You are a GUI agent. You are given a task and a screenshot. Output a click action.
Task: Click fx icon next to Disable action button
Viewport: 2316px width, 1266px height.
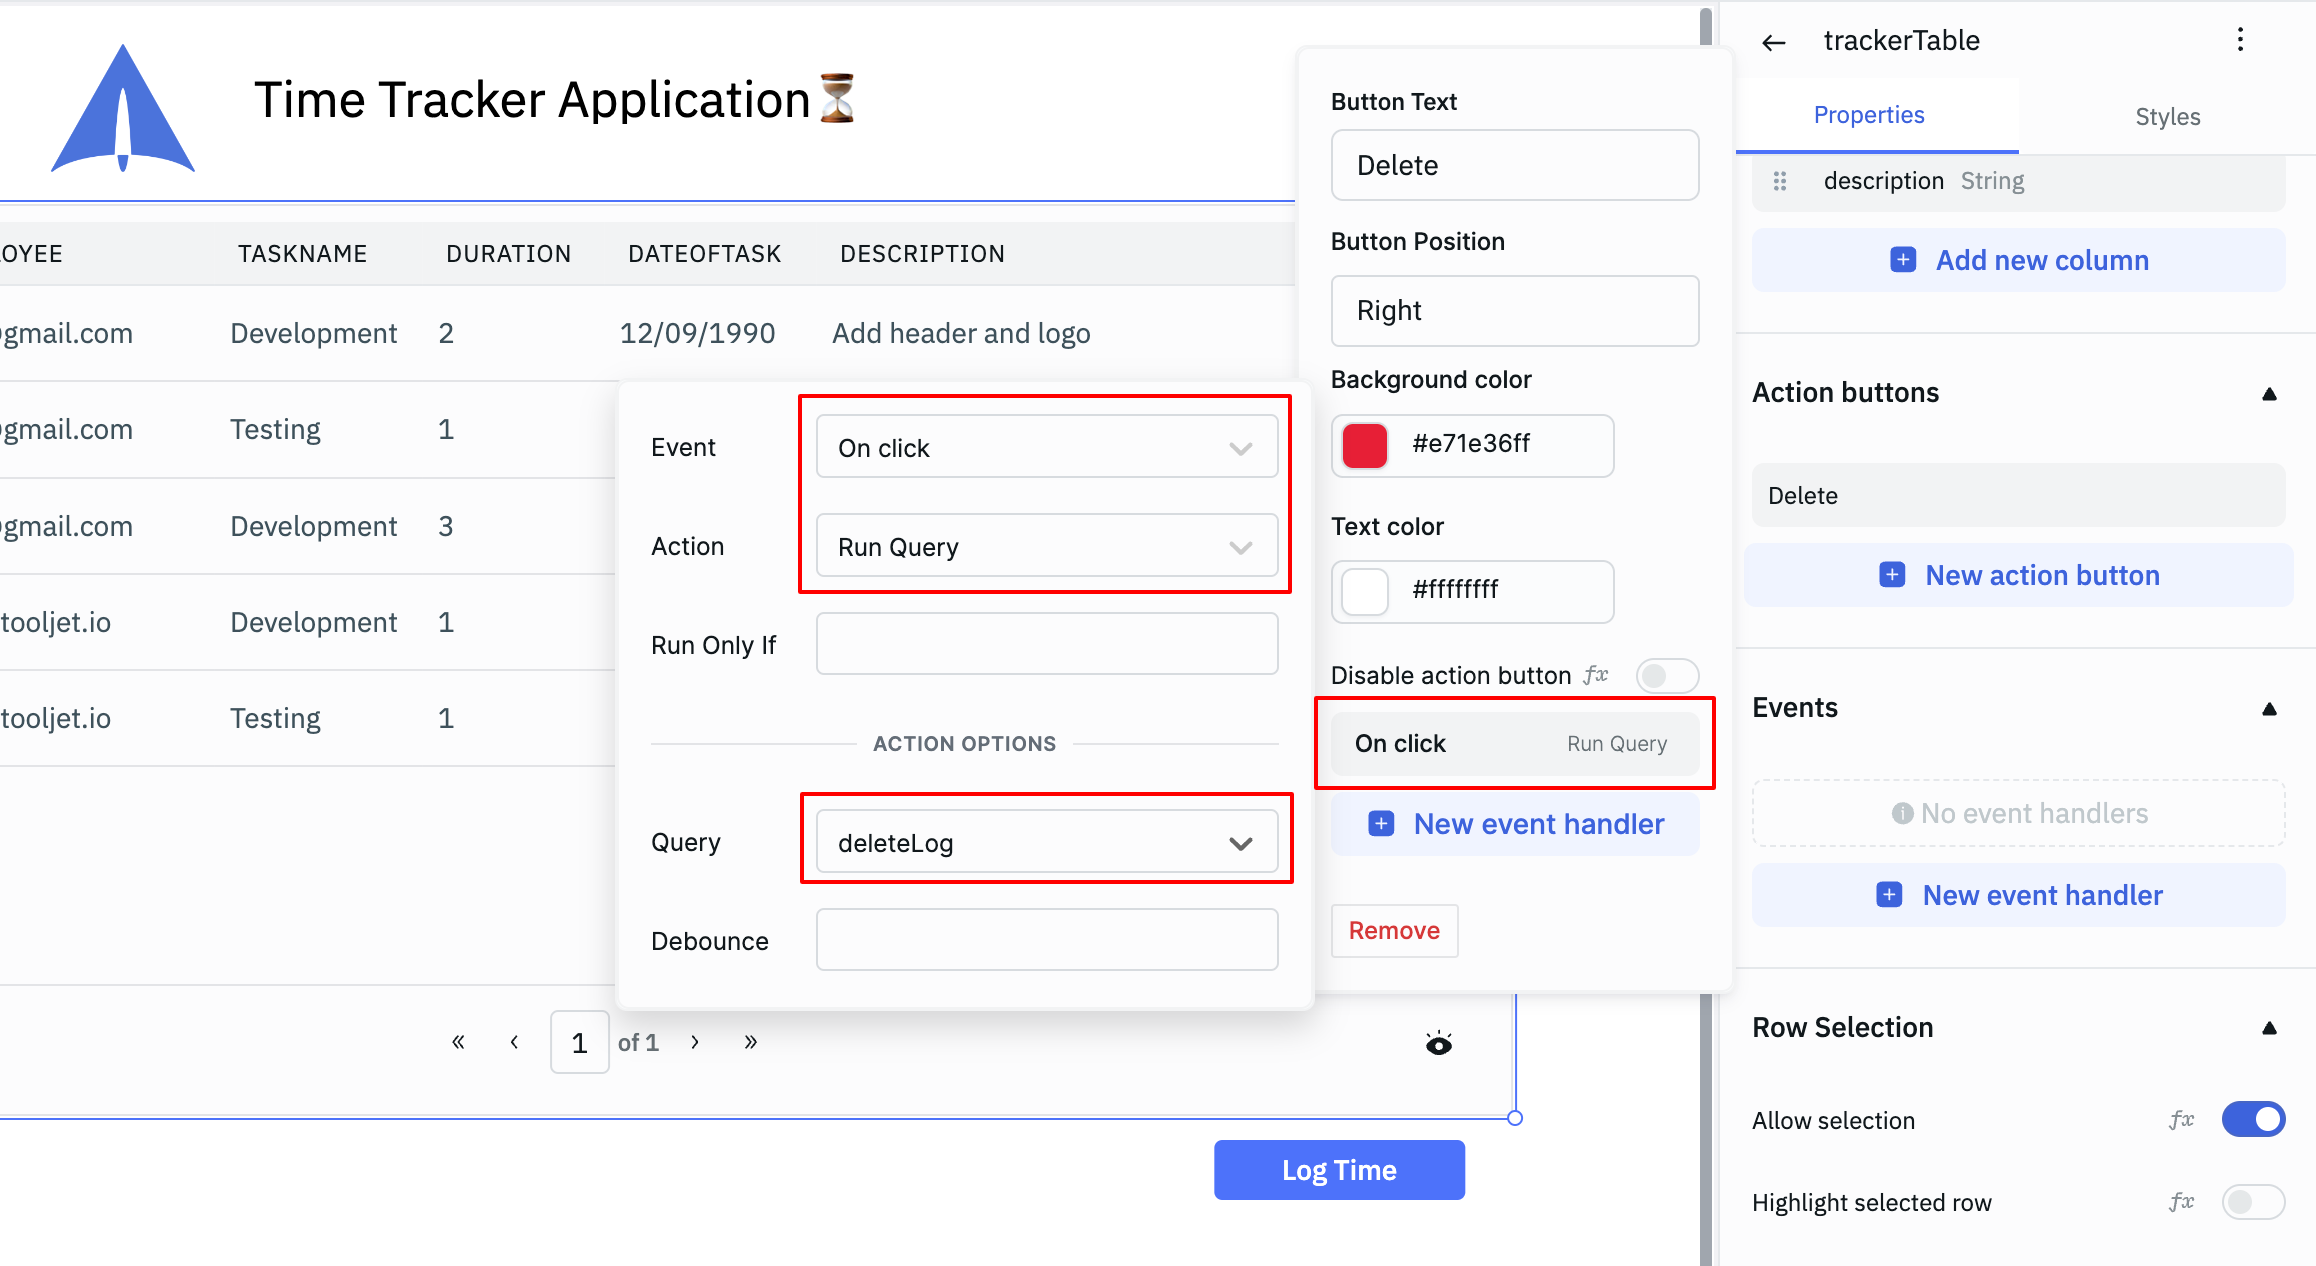click(1596, 675)
